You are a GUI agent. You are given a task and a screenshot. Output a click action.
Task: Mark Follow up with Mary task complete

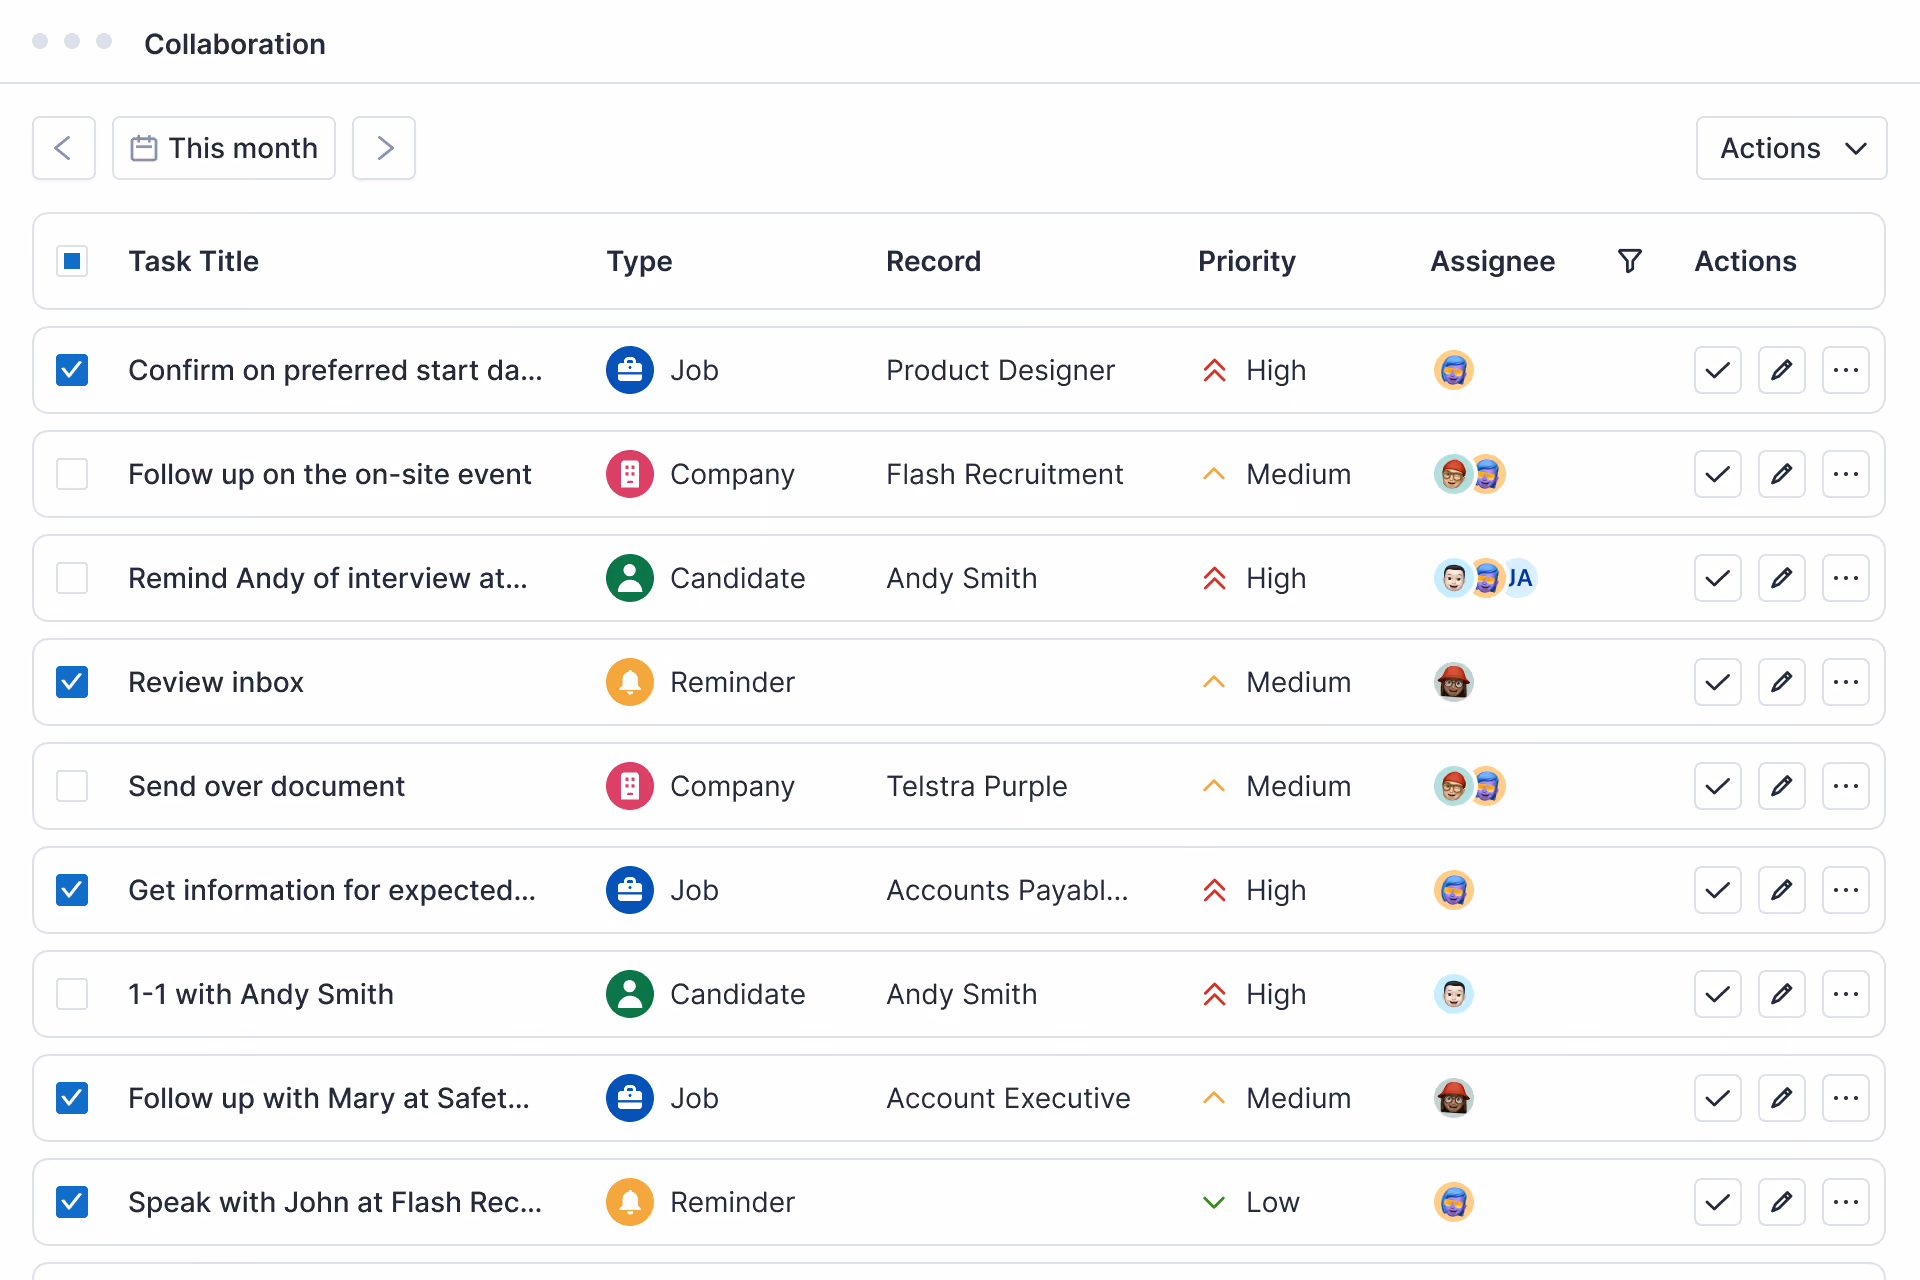[x=1718, y=1098]
